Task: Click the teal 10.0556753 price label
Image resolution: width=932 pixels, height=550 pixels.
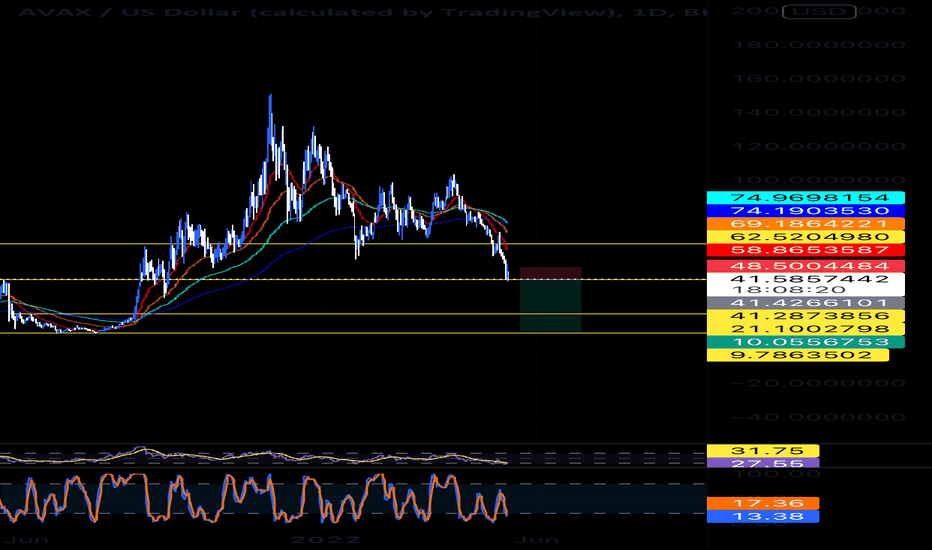Action: (x=806, y=342)
